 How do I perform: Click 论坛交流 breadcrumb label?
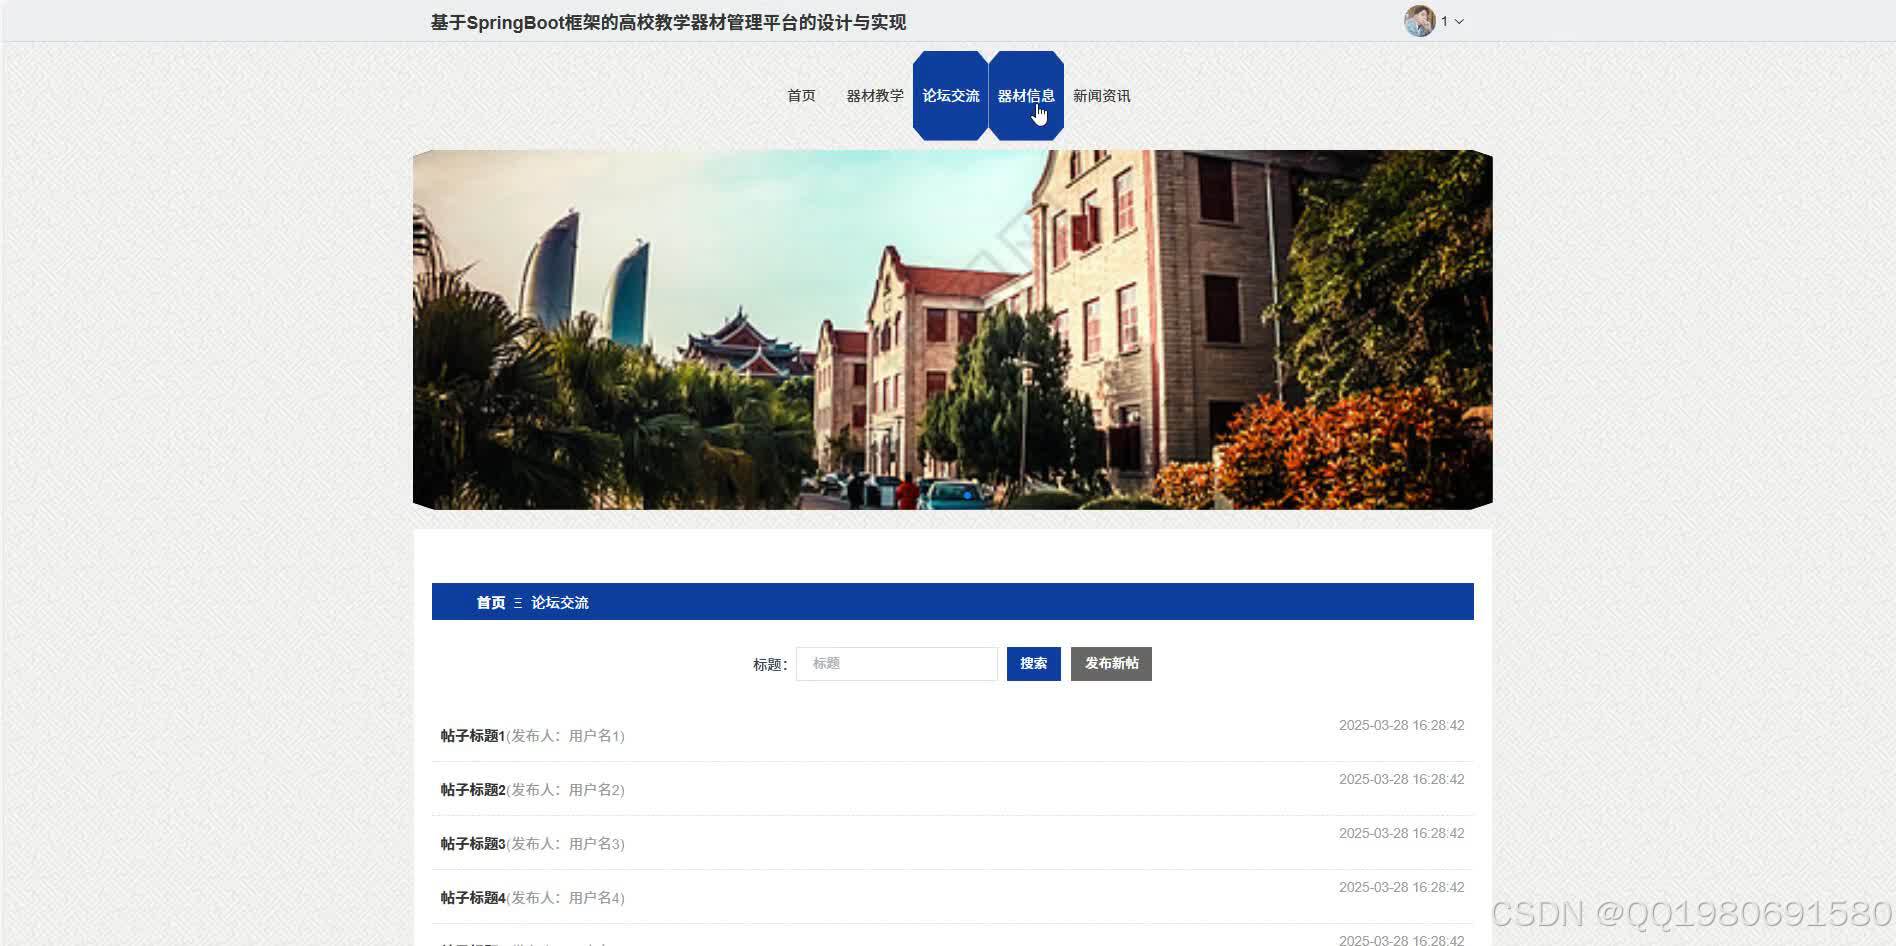[x=560, y=602]
